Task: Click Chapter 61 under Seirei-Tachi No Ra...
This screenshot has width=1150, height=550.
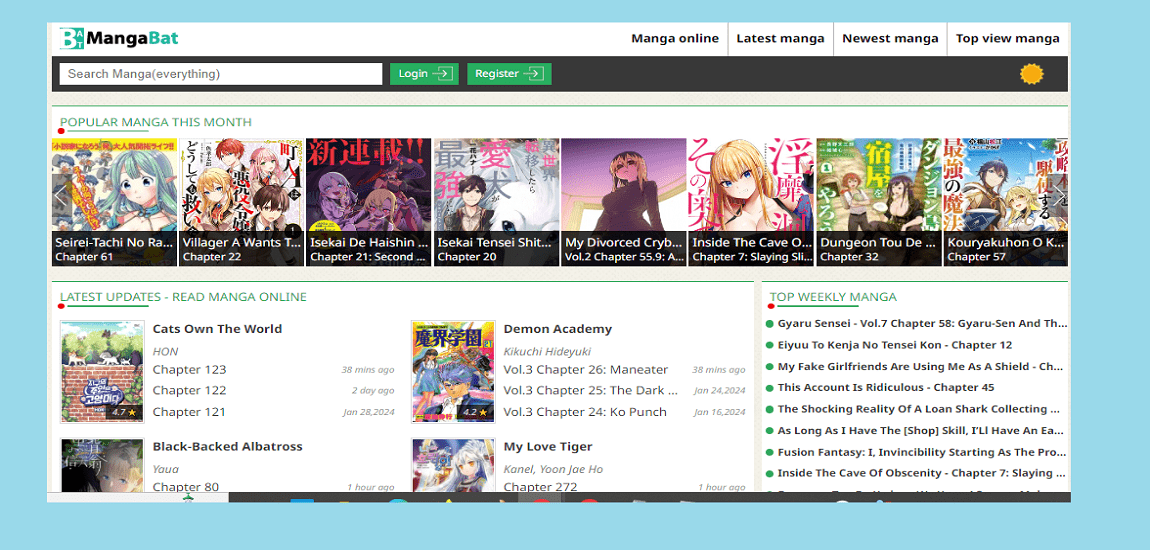Action: pyautogui.click(x=84, y=257)
